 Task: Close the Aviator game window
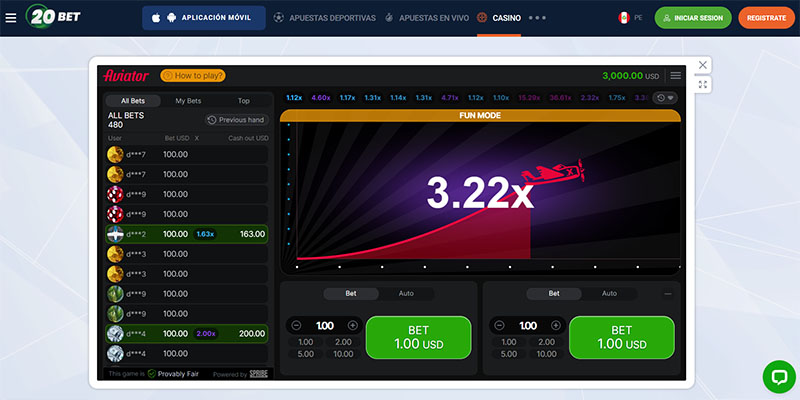coord(703,65)
